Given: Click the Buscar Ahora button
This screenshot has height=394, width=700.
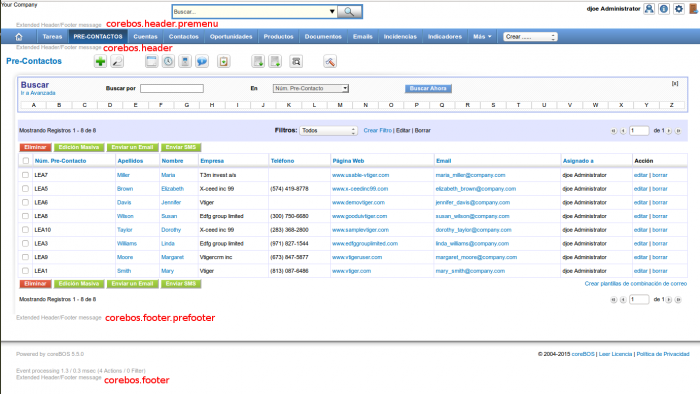Looking at the screenshot, I should pos(428,88).
